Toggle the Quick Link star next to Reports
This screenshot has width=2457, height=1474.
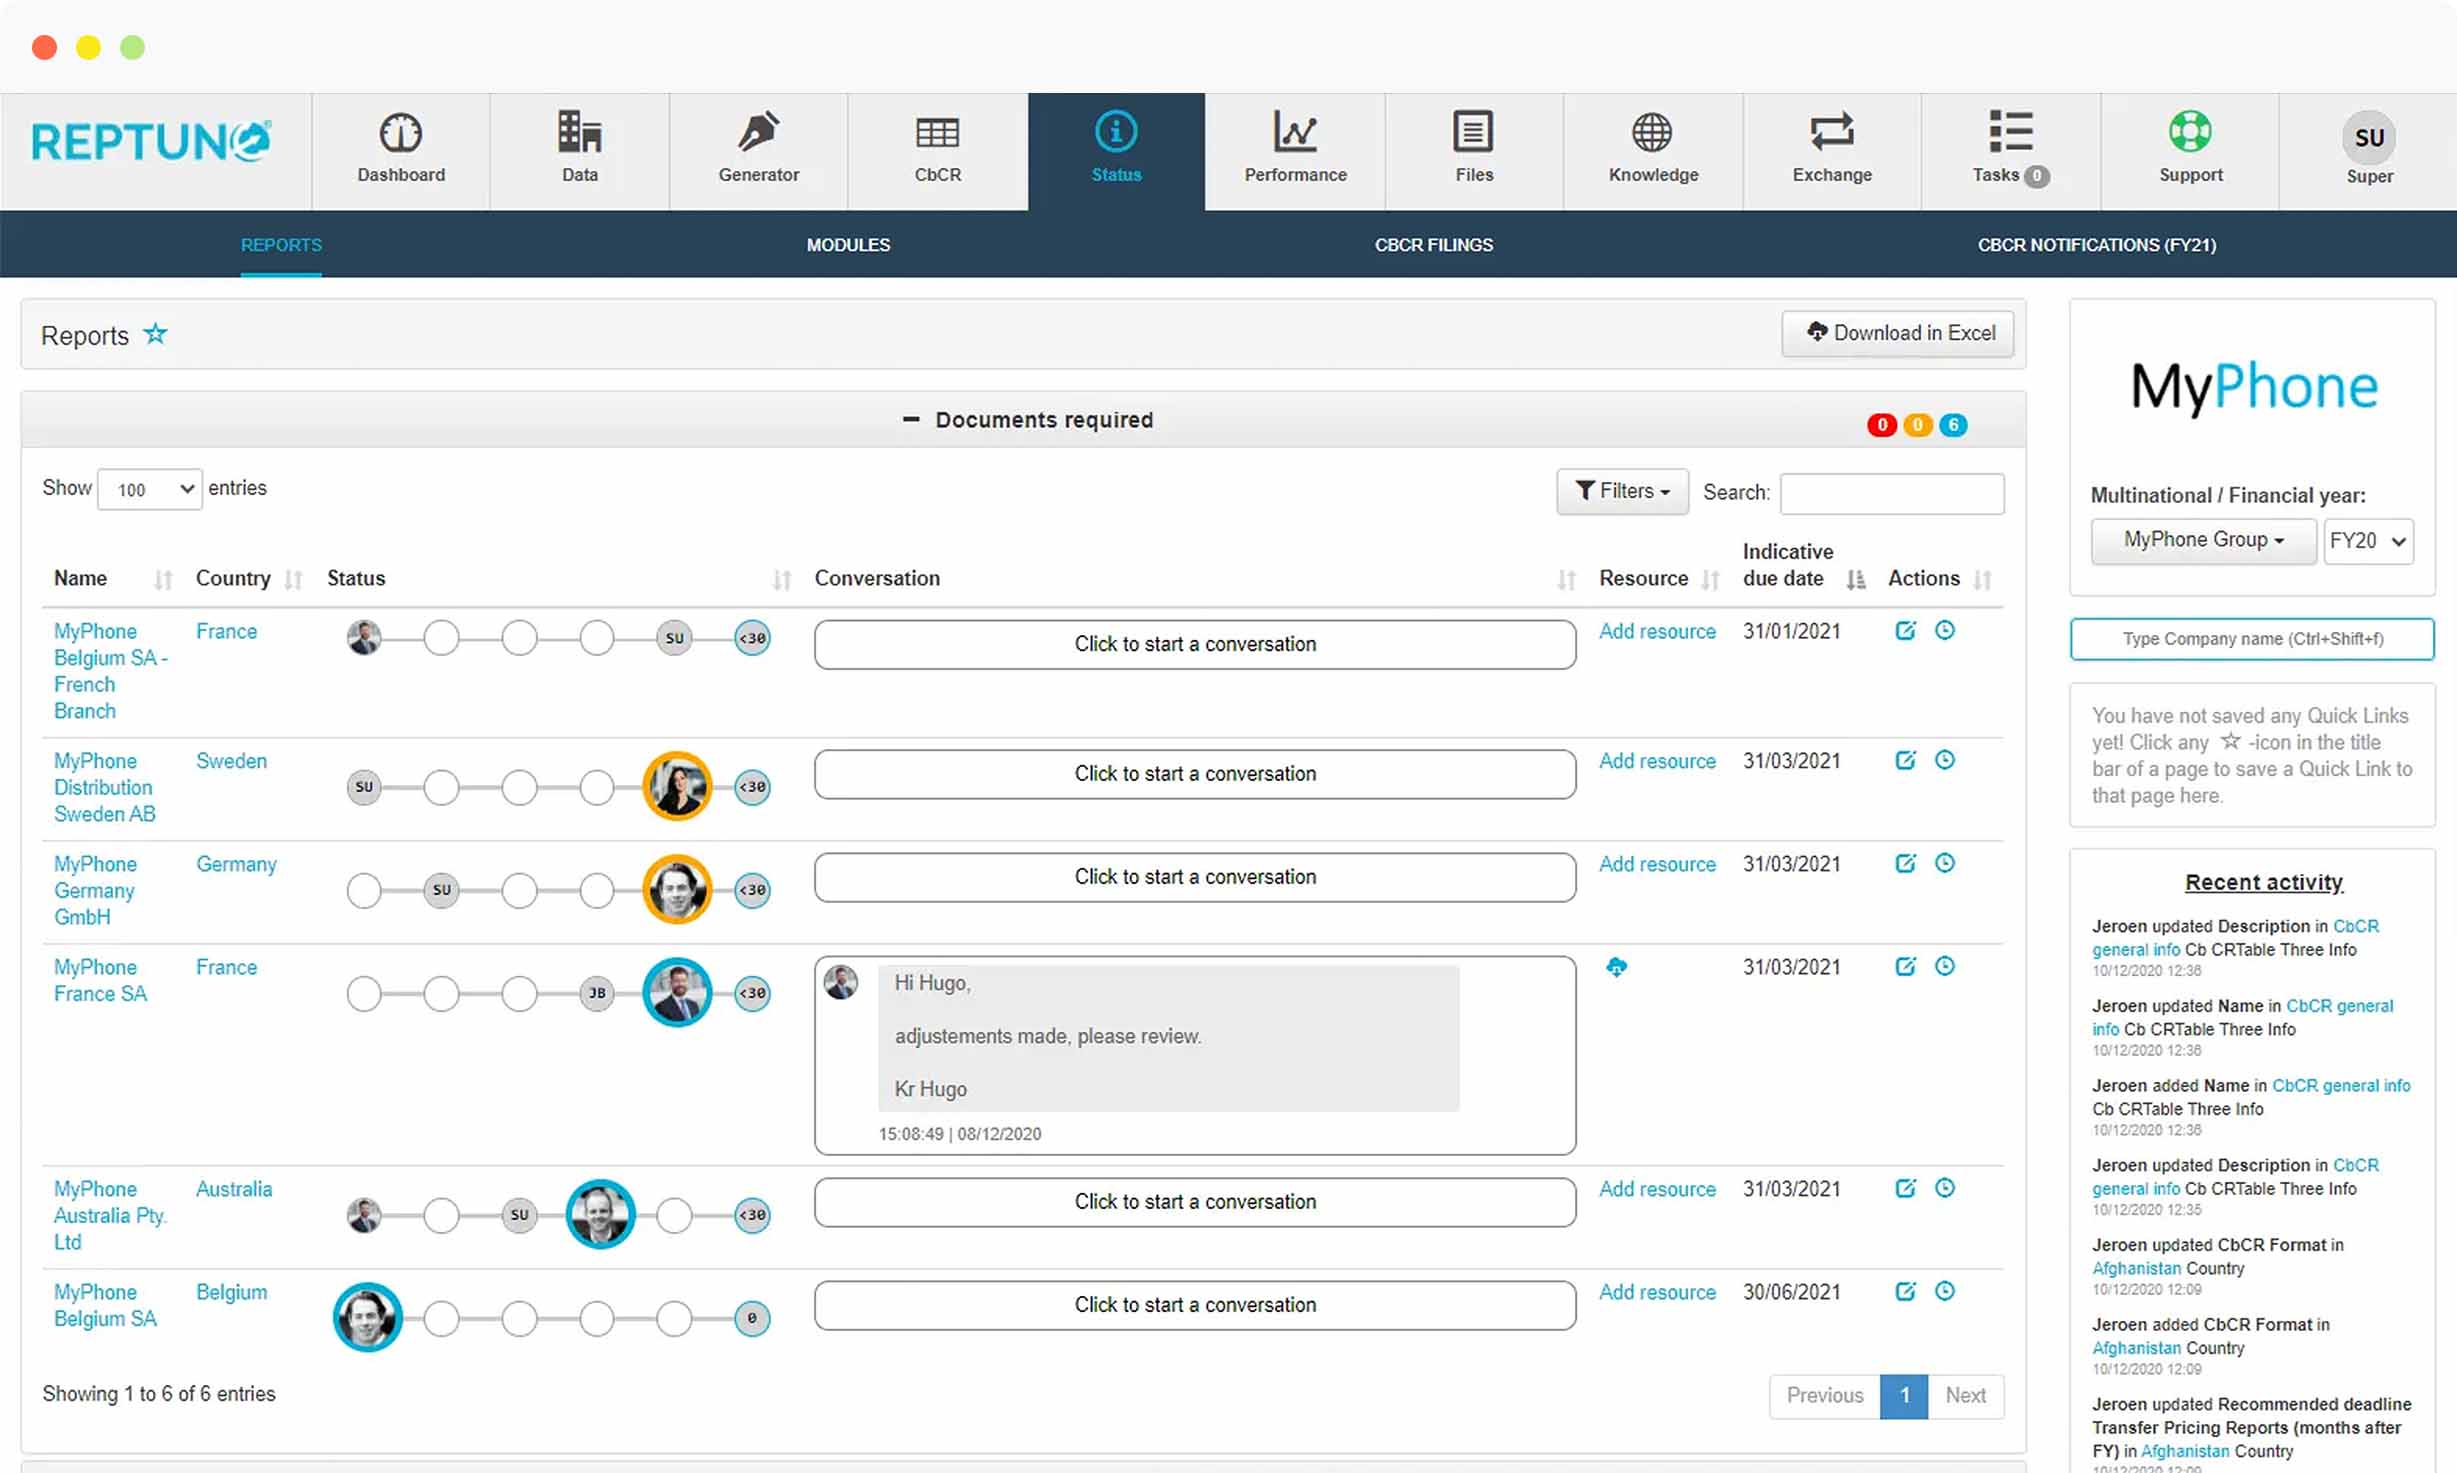point(156,334)
